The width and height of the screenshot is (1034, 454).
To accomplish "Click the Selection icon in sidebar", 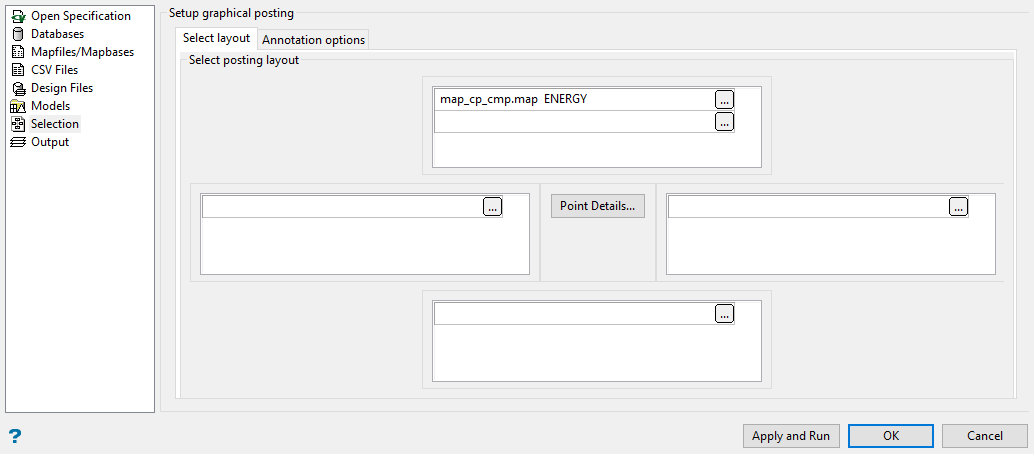I will [18, 124].
